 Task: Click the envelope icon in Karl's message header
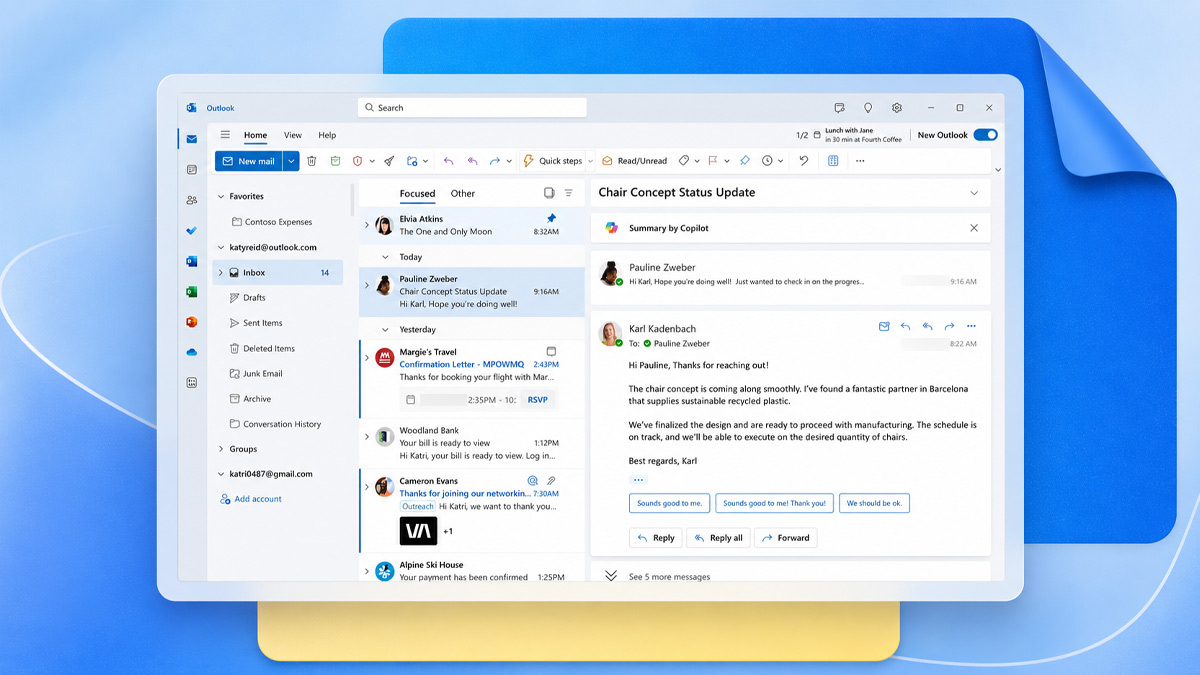pyautogui.click(x=884, y=327)
